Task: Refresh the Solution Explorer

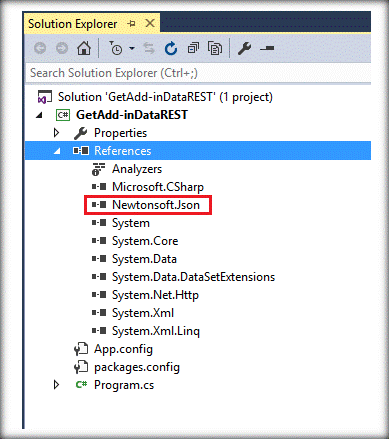Action: point(171,49)
